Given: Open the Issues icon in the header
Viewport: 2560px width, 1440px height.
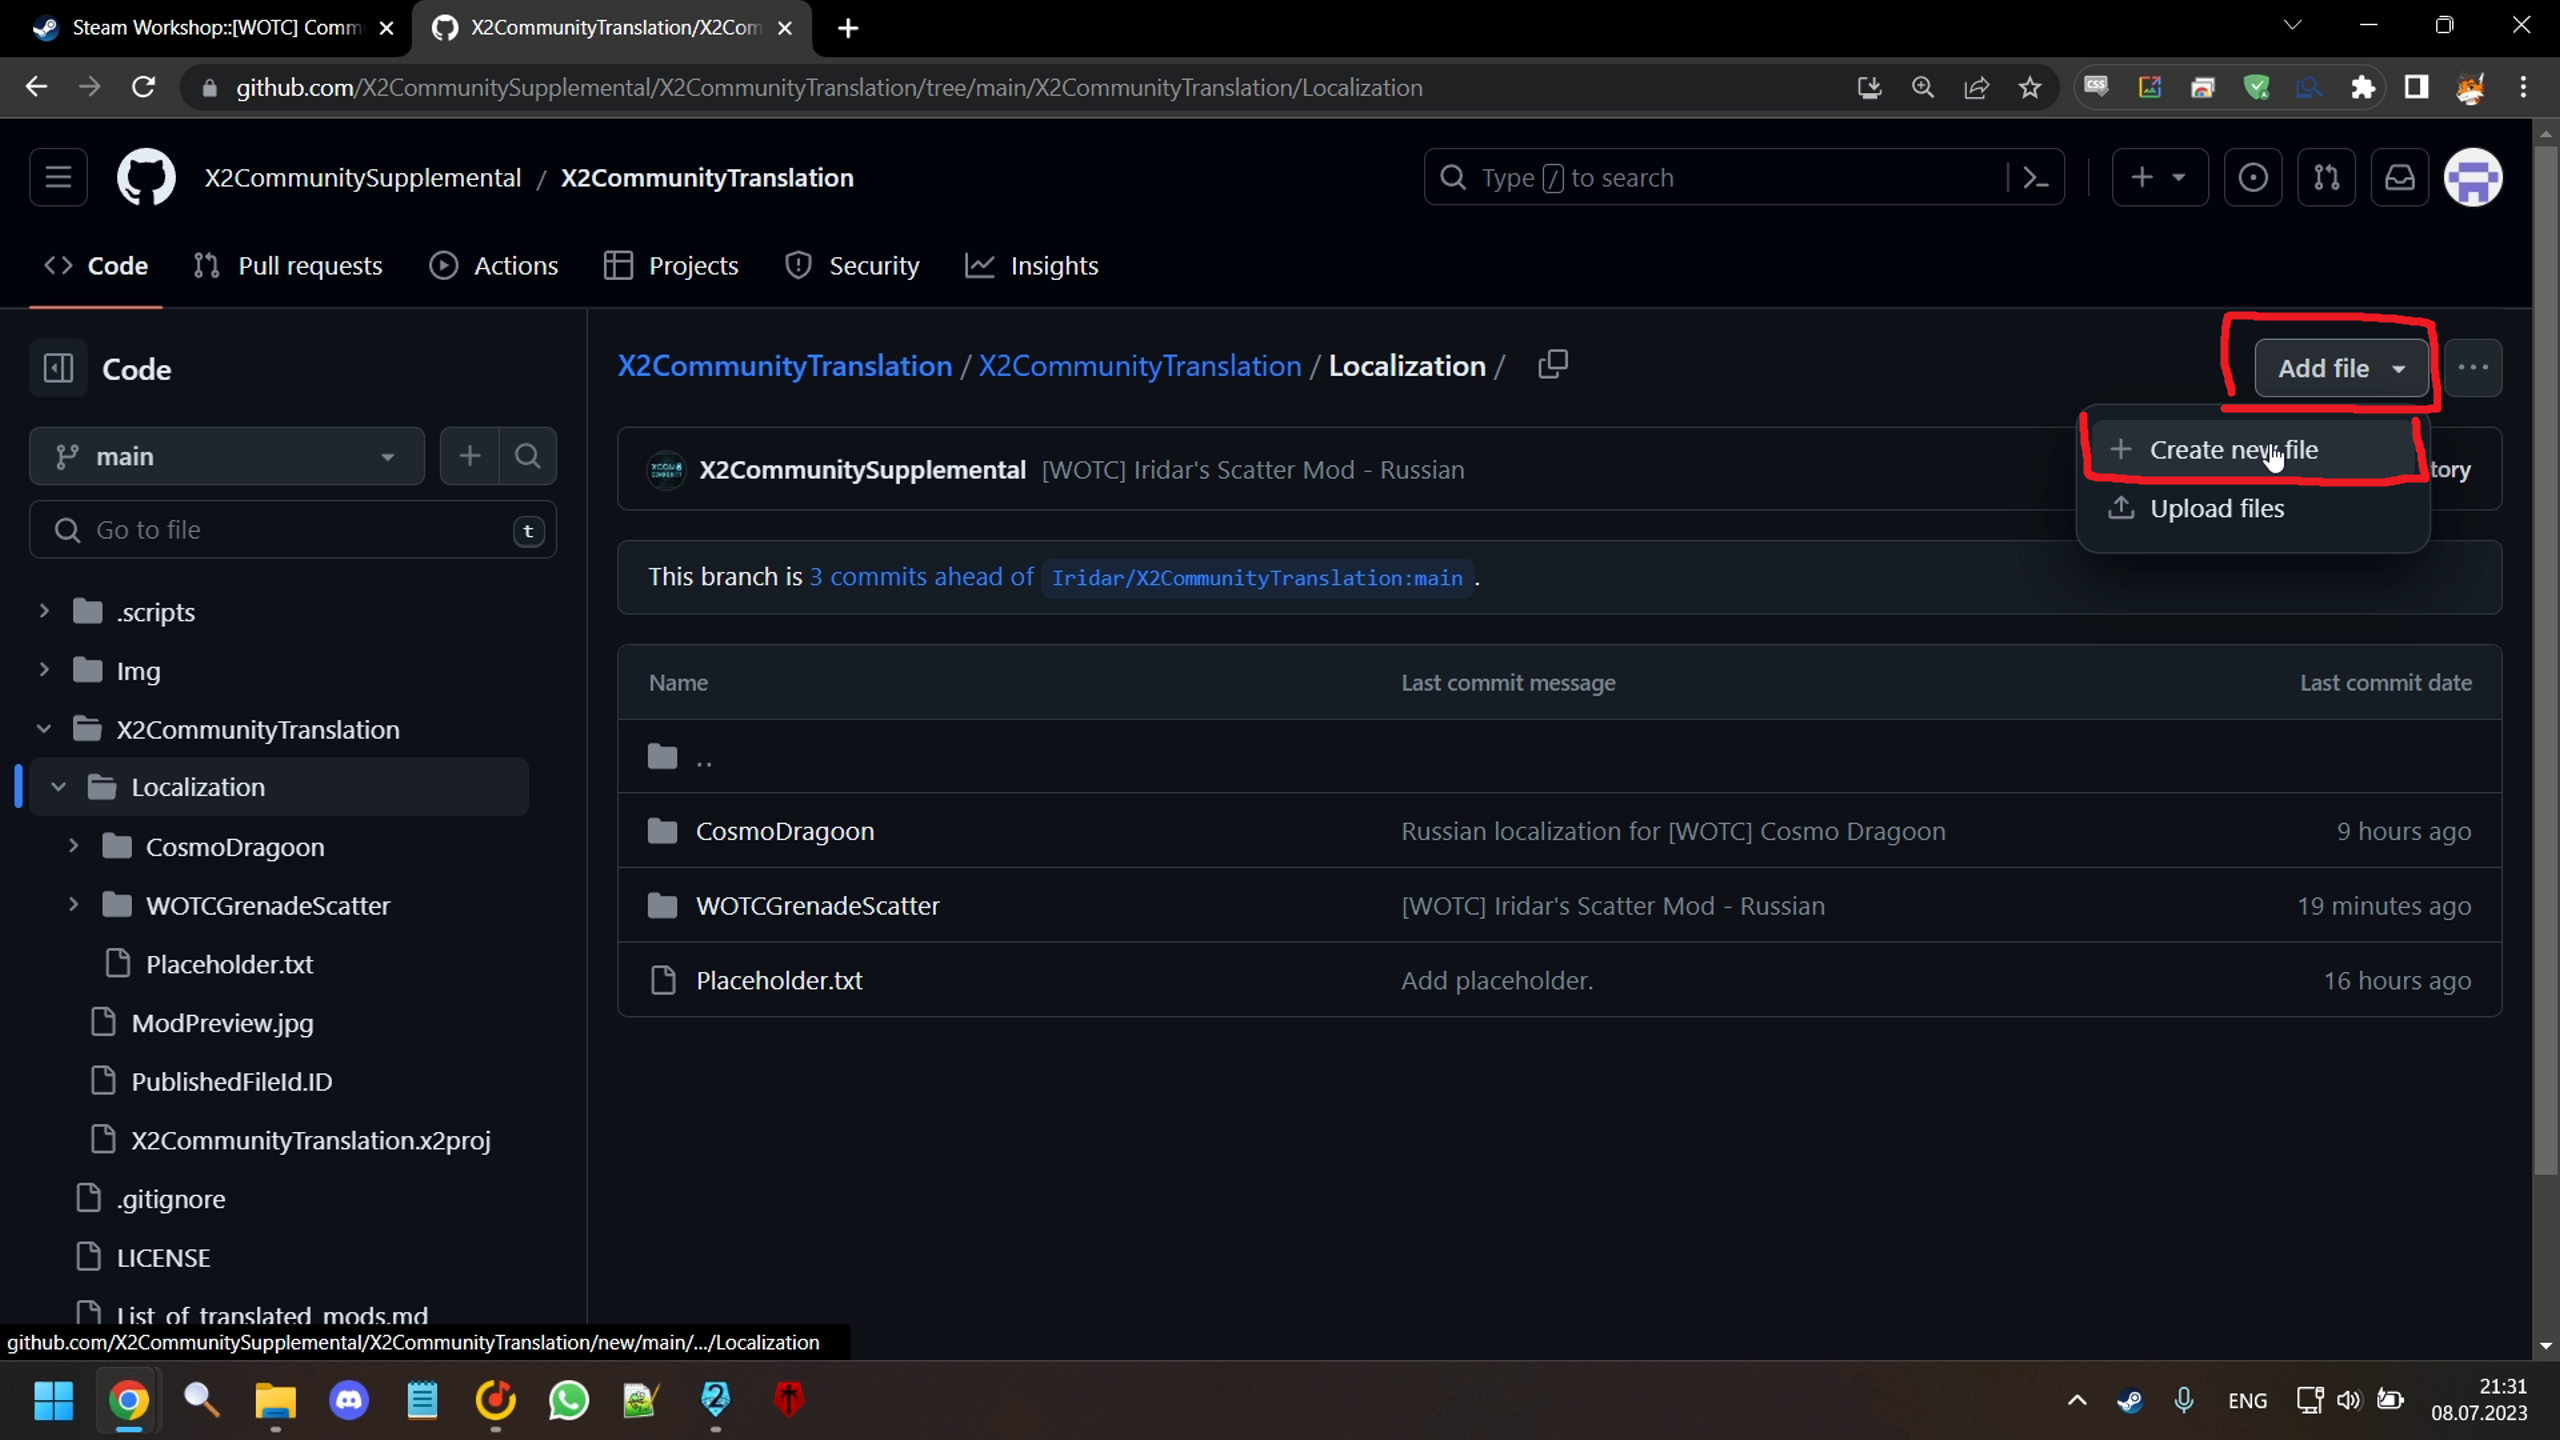Looking at the screenshot, I should [x=2252, y=177].
